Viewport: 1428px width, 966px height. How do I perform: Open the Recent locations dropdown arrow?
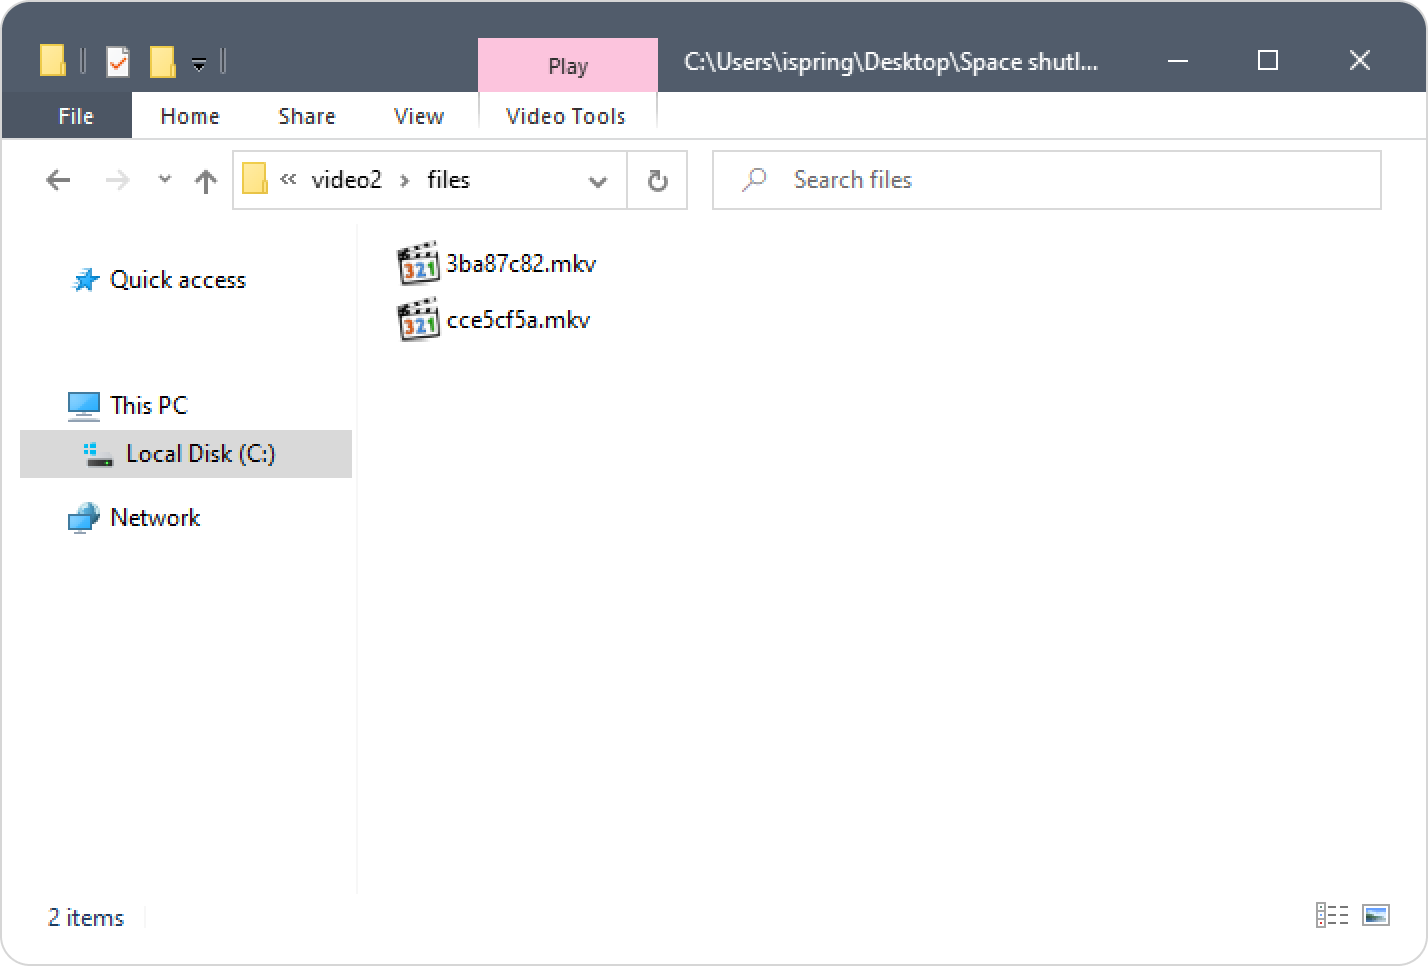coord(165,180)
